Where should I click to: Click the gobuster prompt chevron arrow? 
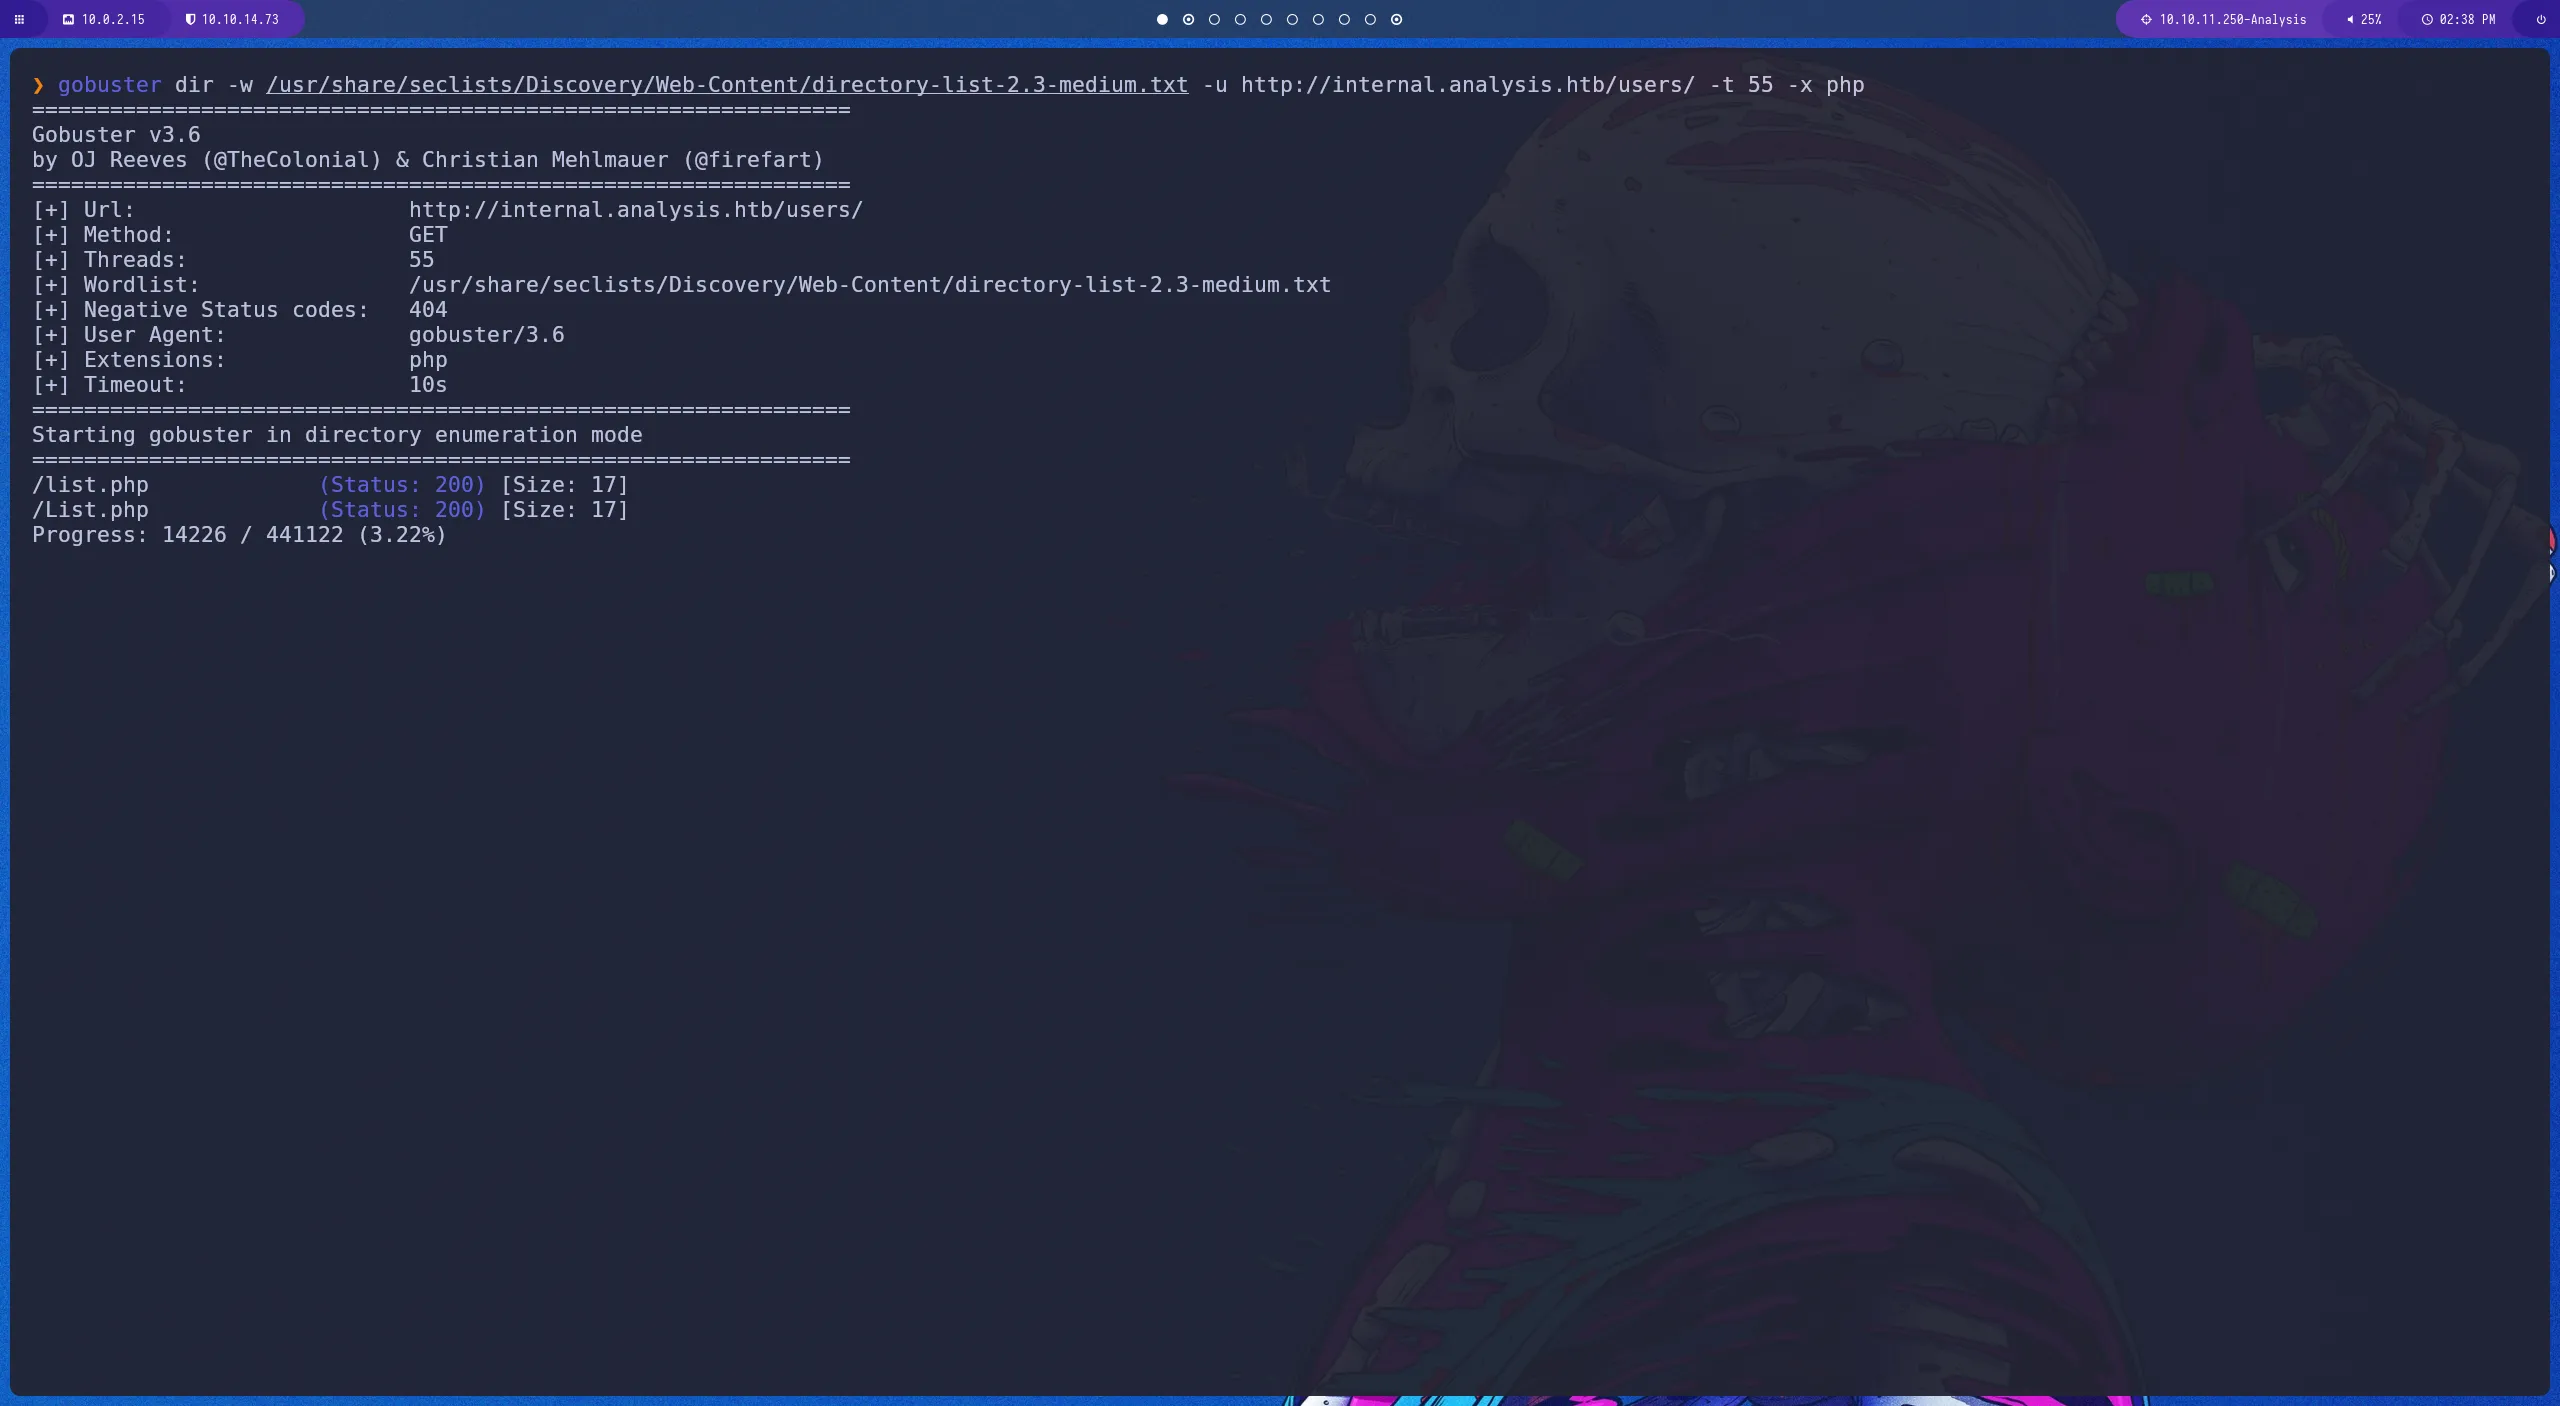38,85
